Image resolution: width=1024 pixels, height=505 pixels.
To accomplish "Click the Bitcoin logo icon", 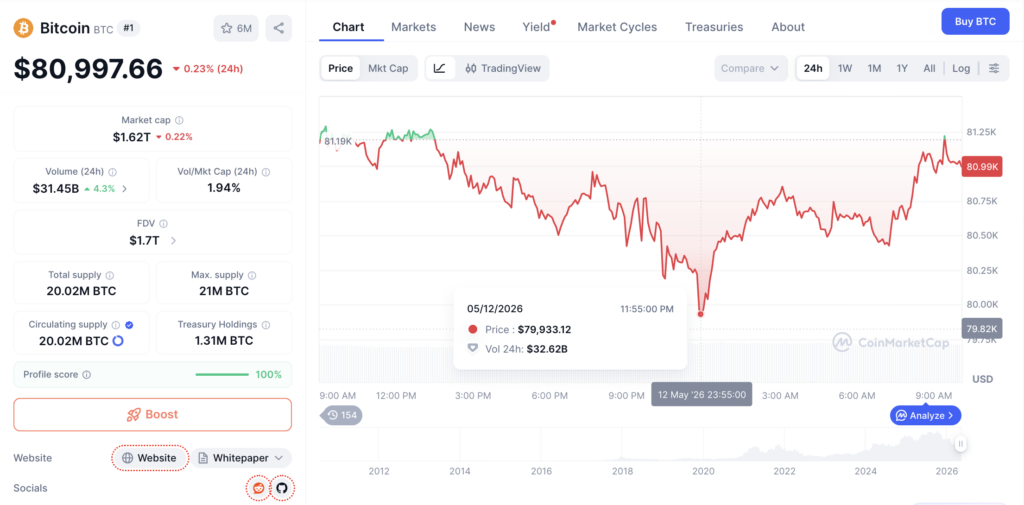I will pos(24,28).
